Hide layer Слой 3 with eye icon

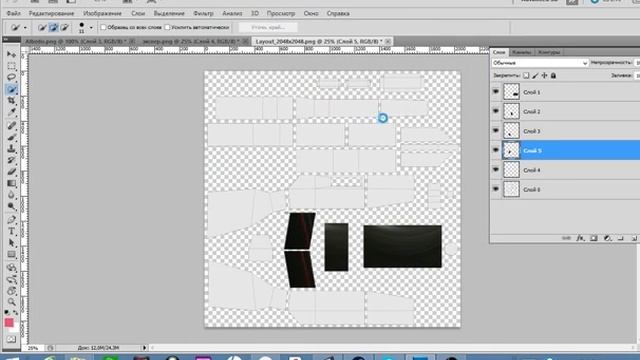pyautogui.click(x=496, y=131)
